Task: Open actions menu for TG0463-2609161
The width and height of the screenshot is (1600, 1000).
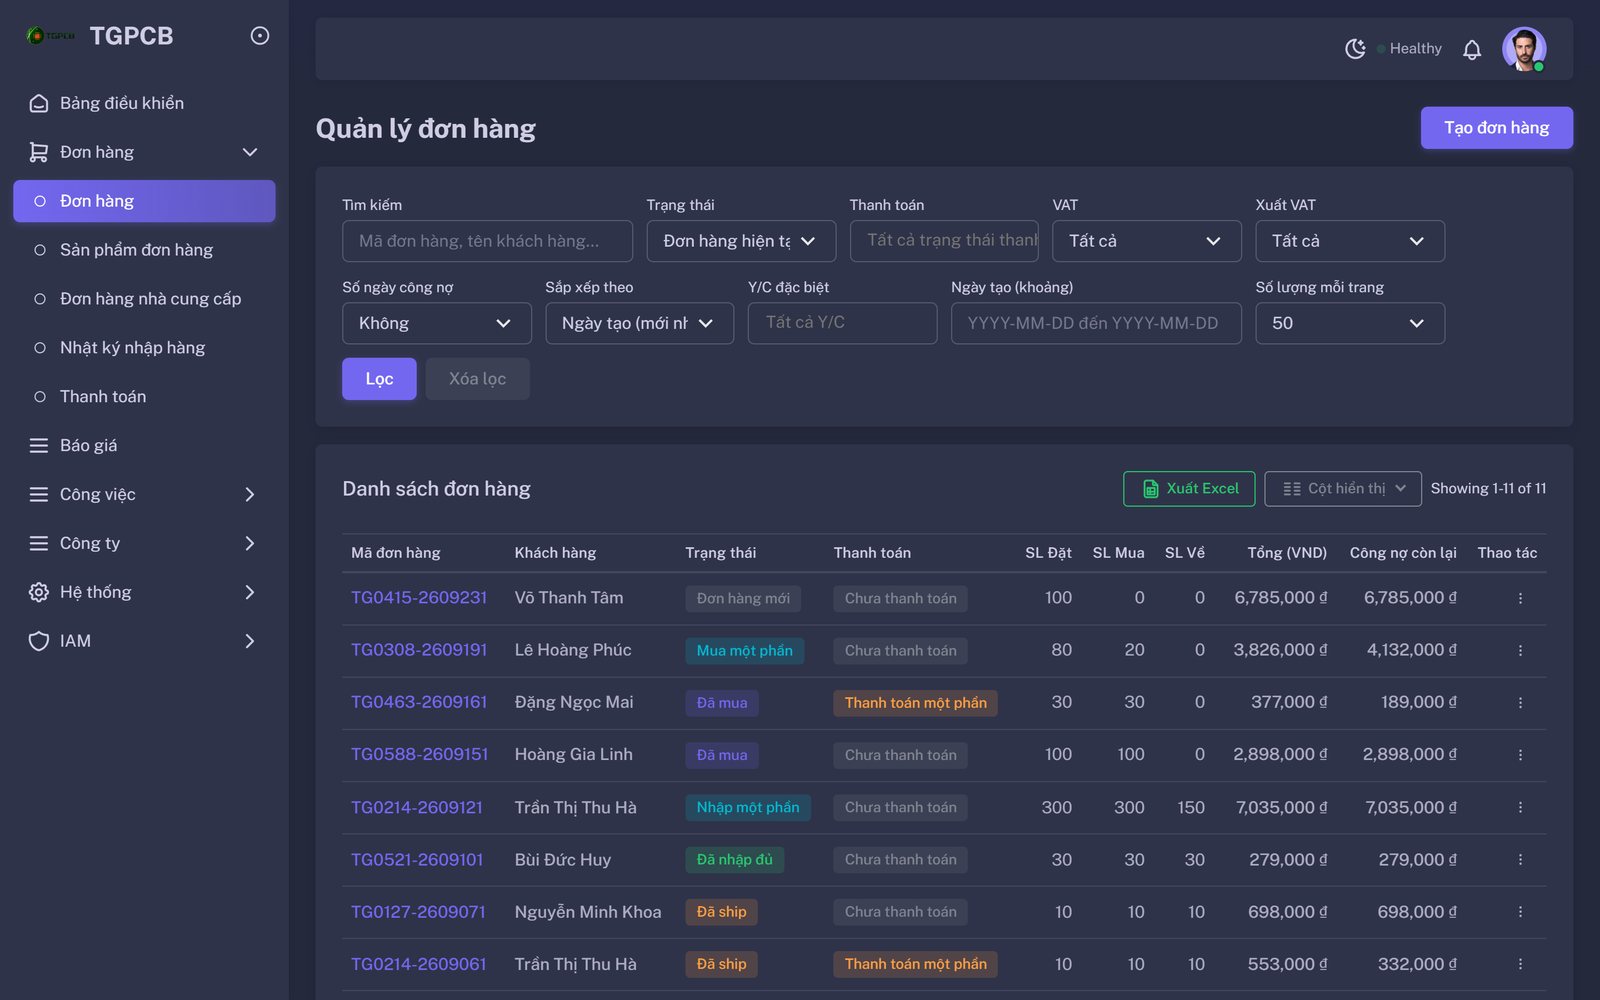Action: (1520, 703)
